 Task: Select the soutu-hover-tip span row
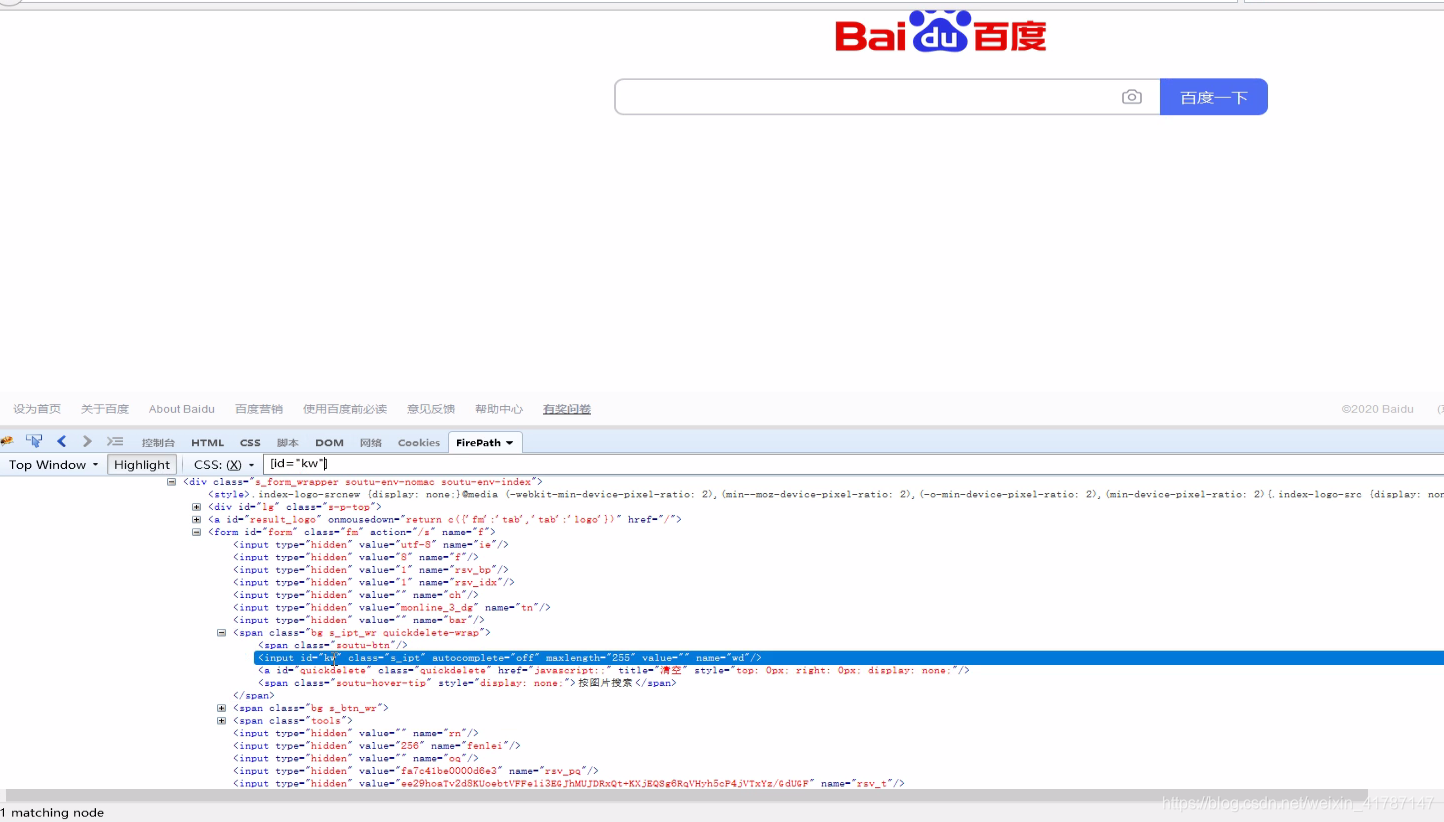click(x=467, y=683)
